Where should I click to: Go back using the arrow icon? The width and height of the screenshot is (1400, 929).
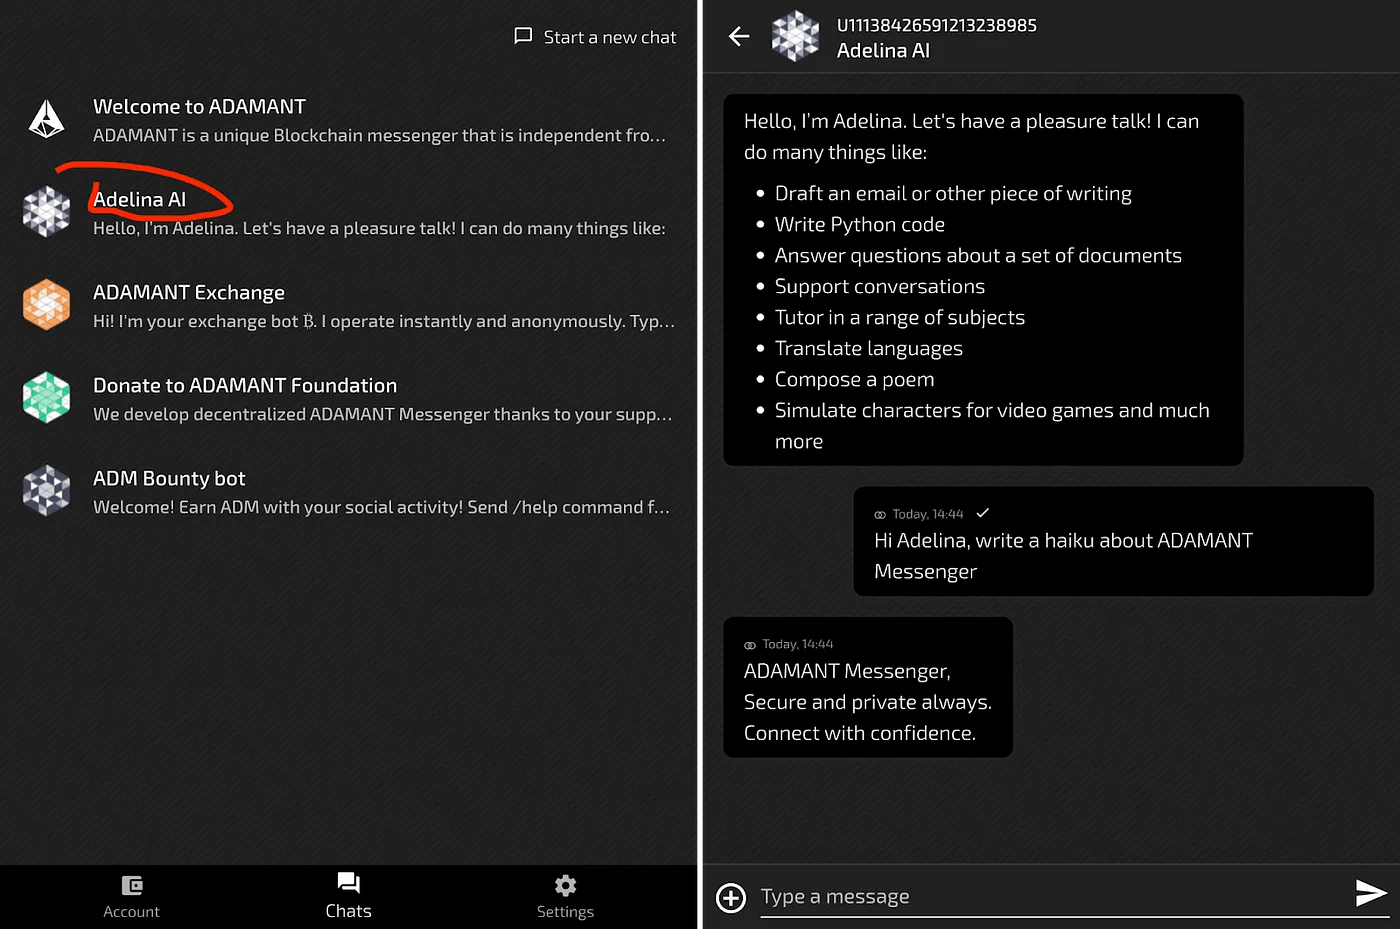coord(739,37)
